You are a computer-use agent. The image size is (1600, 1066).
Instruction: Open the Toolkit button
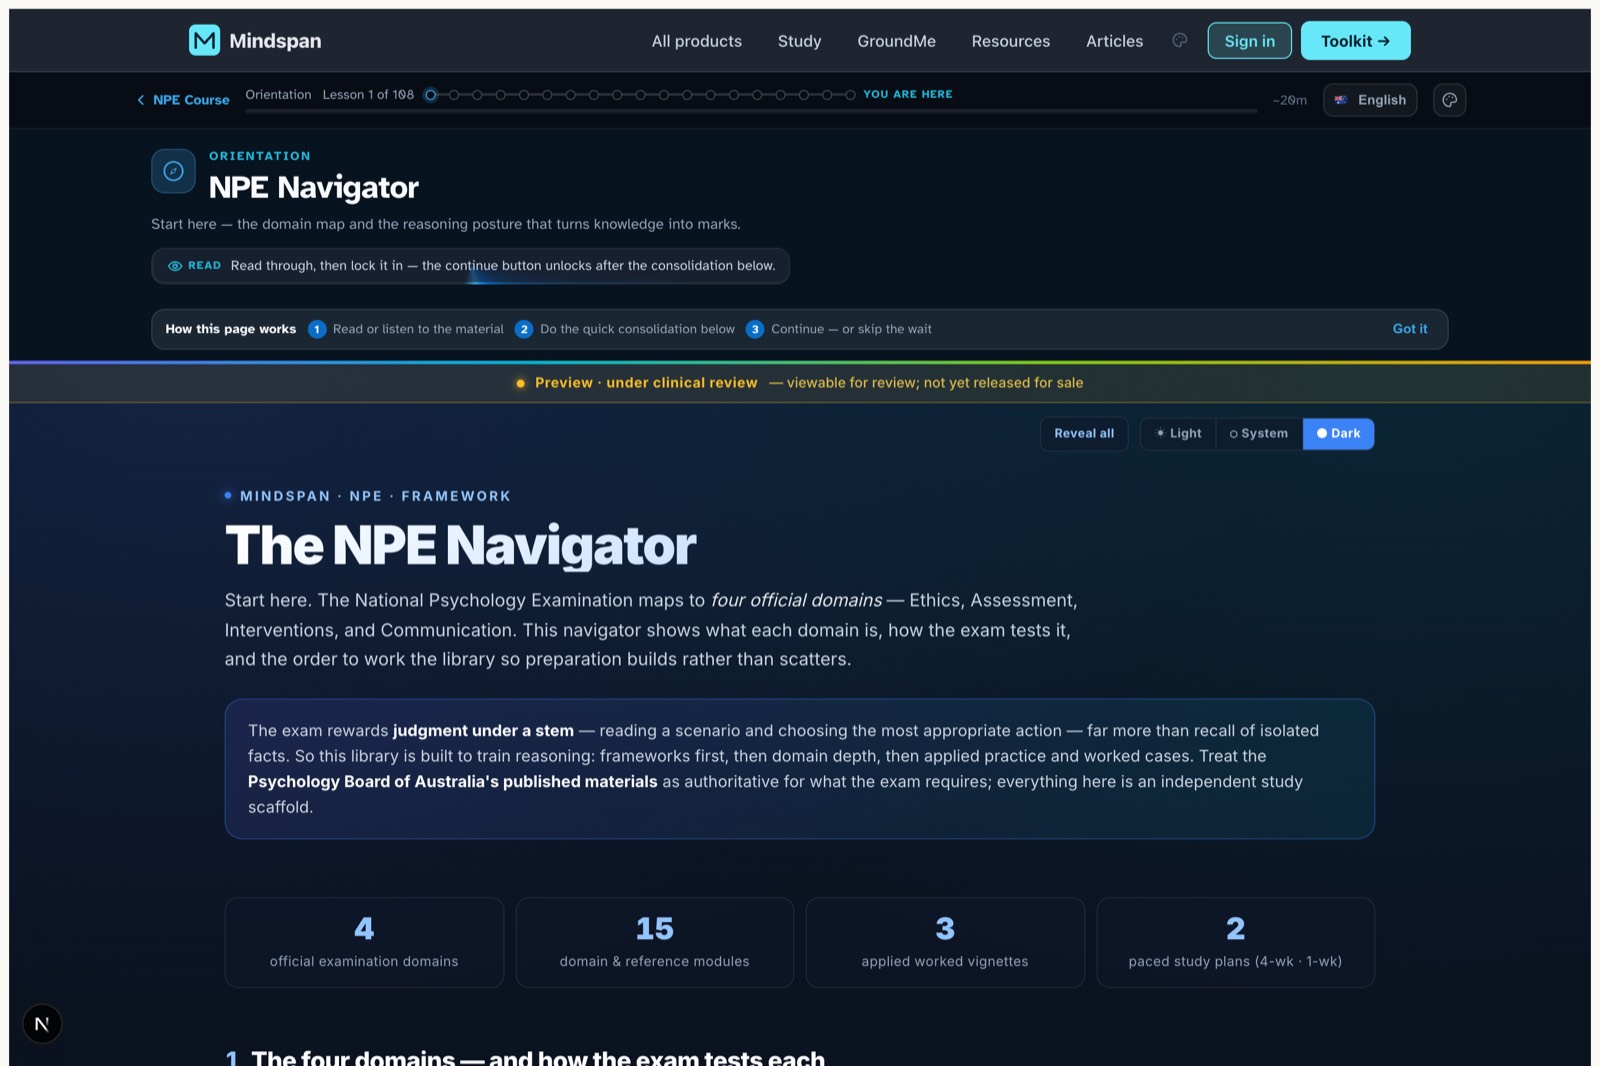pyautogui.click(x=1355, y=41)
